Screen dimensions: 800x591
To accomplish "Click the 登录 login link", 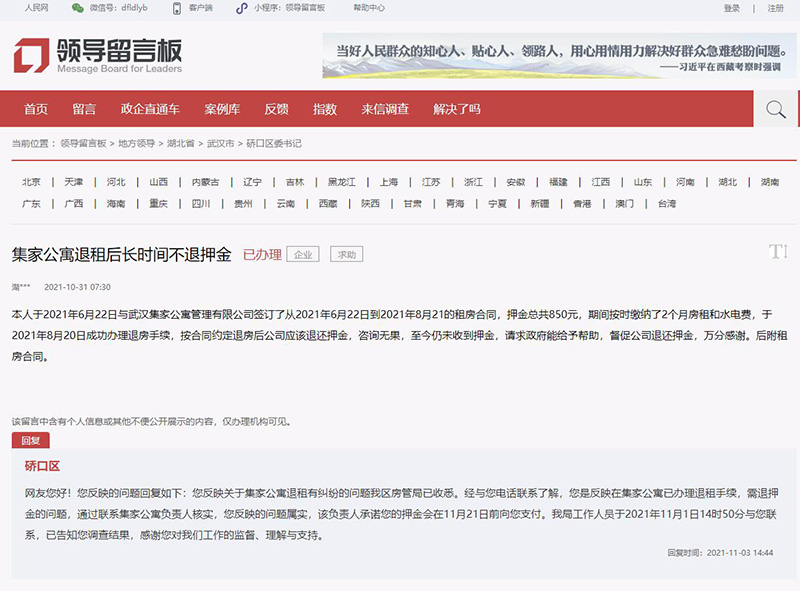I will pyautogui.click(x=732, y=8).
